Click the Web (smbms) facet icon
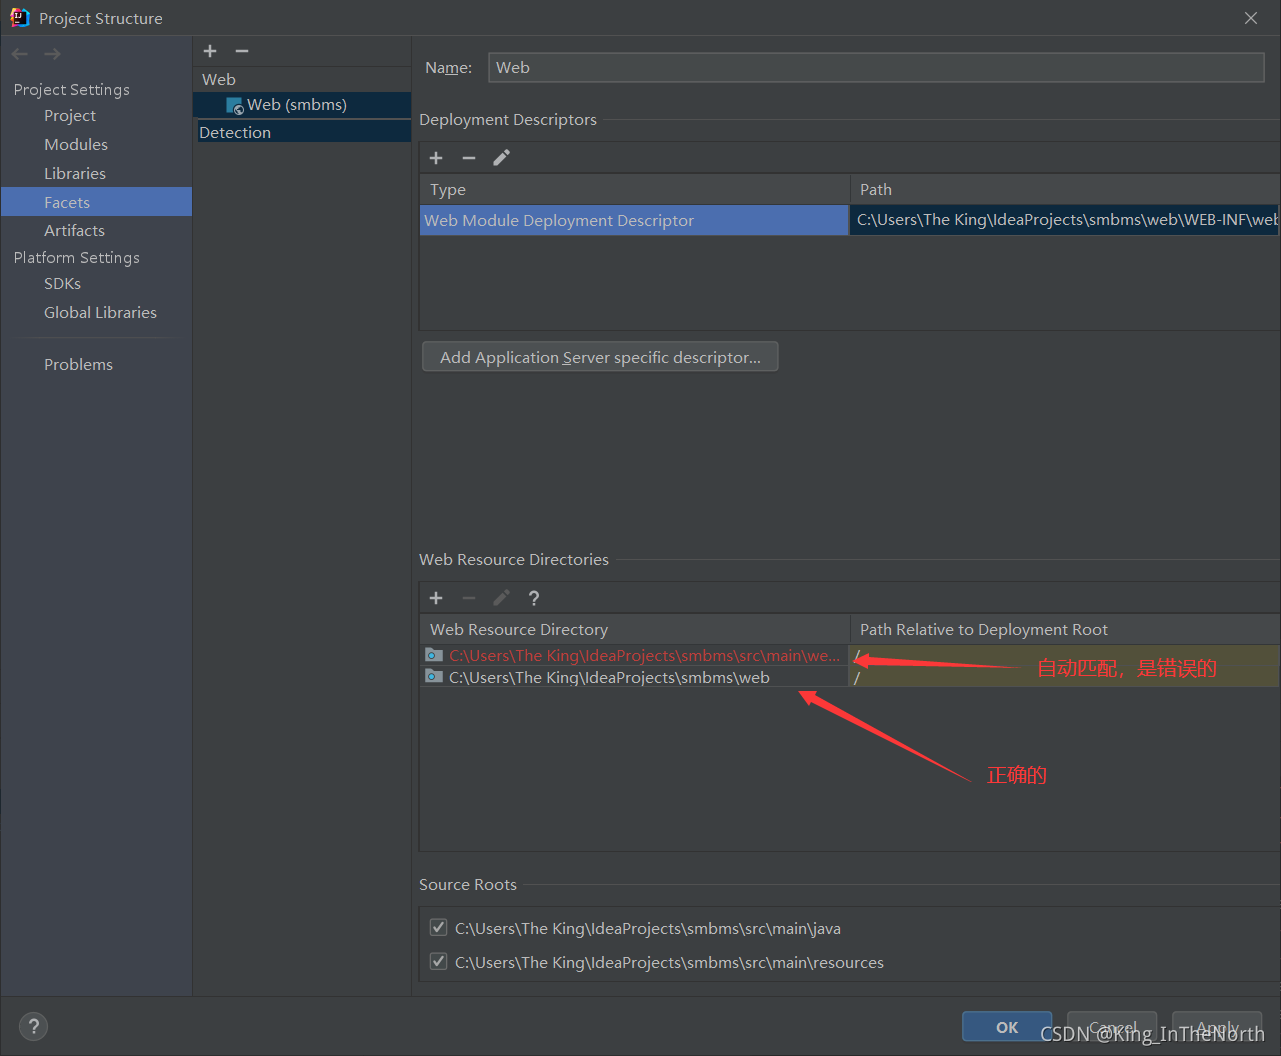Viewport: 1281px width, 1056px height. 235,106
